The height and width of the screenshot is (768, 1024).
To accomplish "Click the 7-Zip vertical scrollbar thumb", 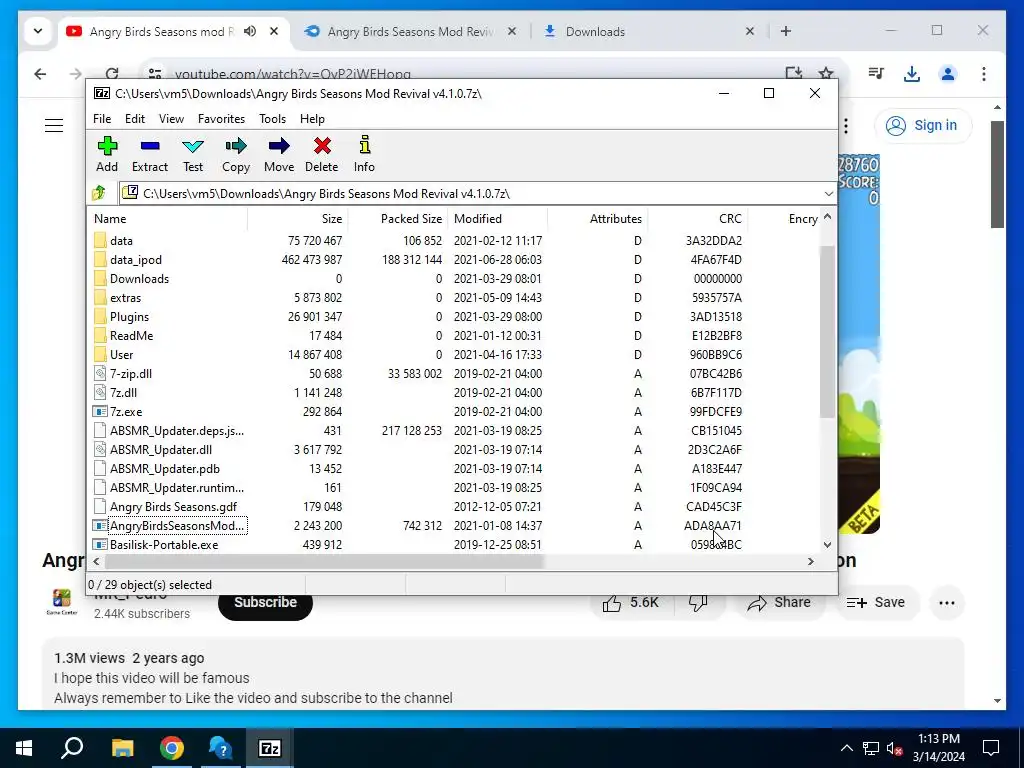I will [827, 331].
